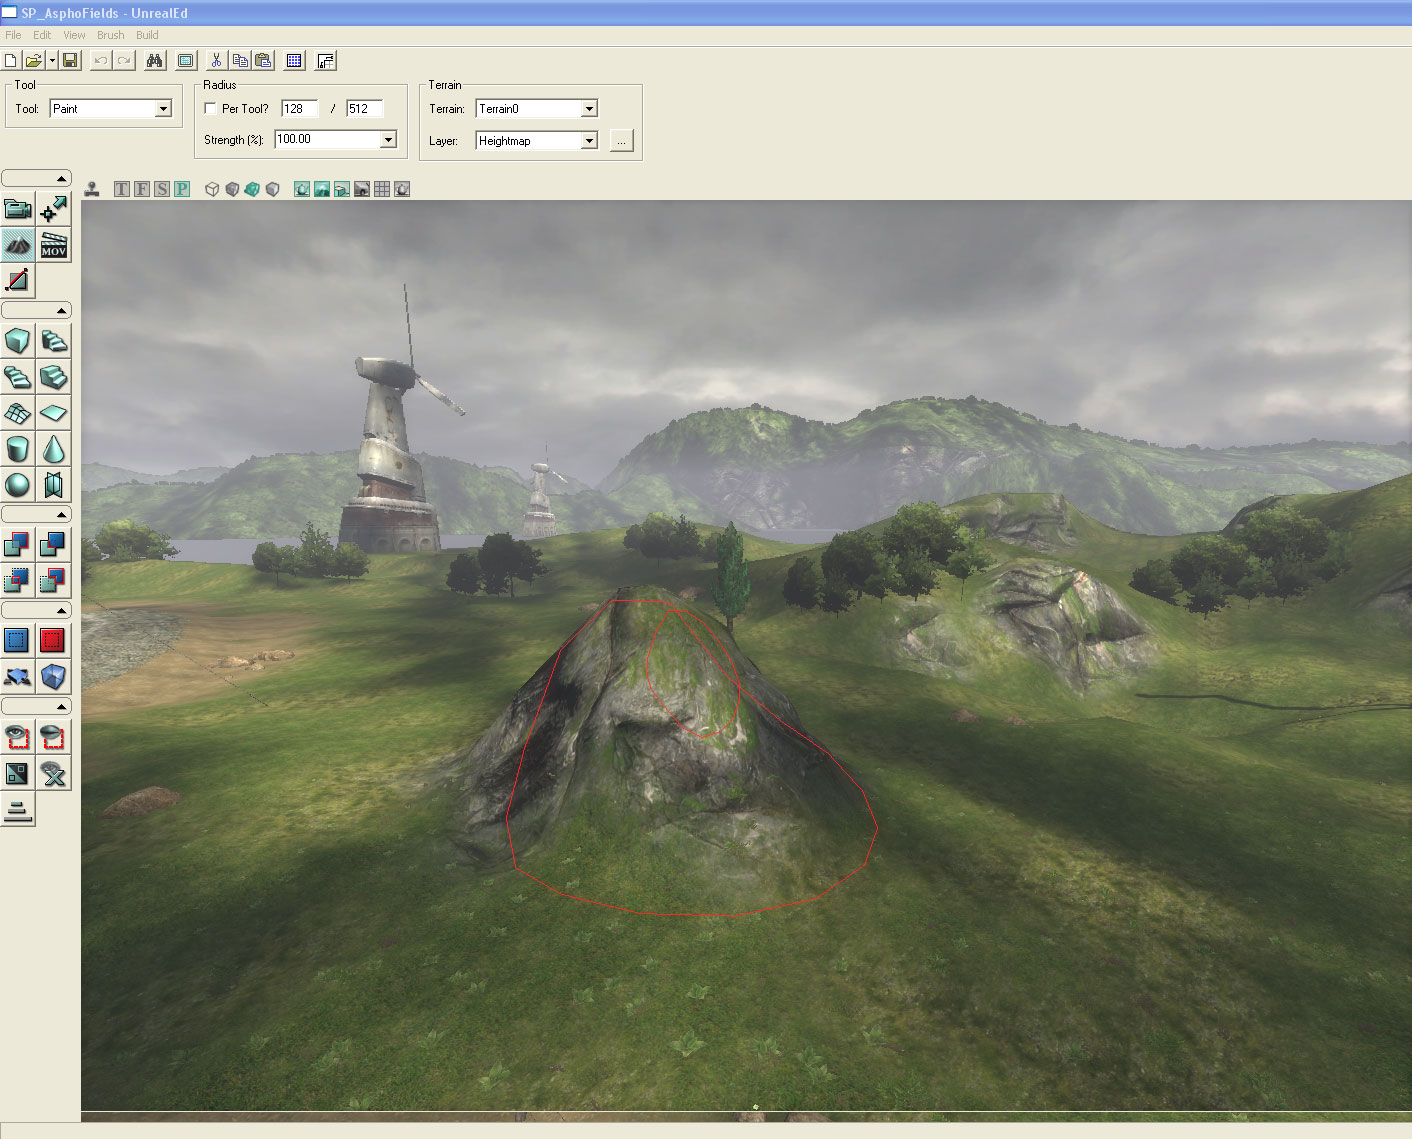Select the Terrain Editing mode mountain icon
The height and width of the screenshot is (1140, 1412).
coord(18,245)
